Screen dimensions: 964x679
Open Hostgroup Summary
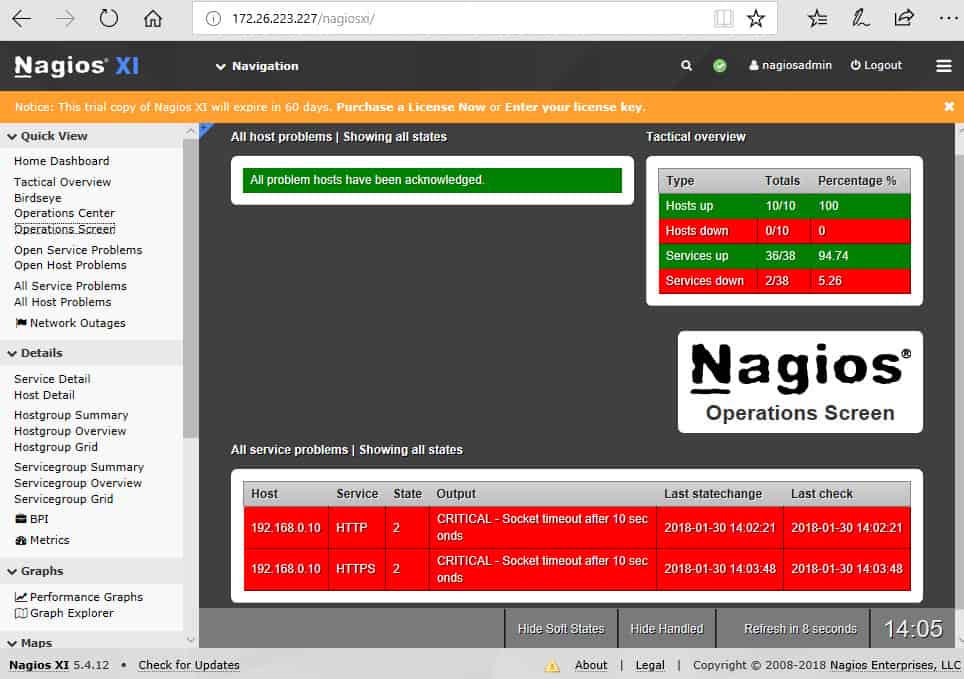click(71, 415)
